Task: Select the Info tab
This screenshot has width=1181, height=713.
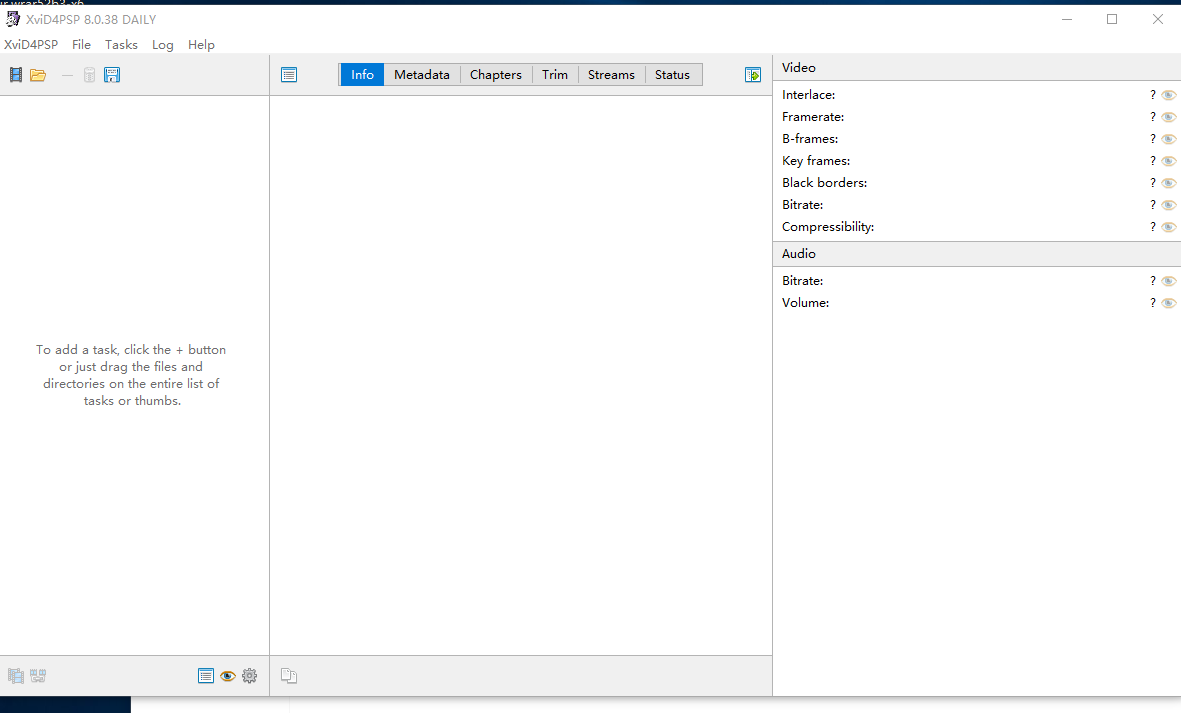Action: point(362,75)
